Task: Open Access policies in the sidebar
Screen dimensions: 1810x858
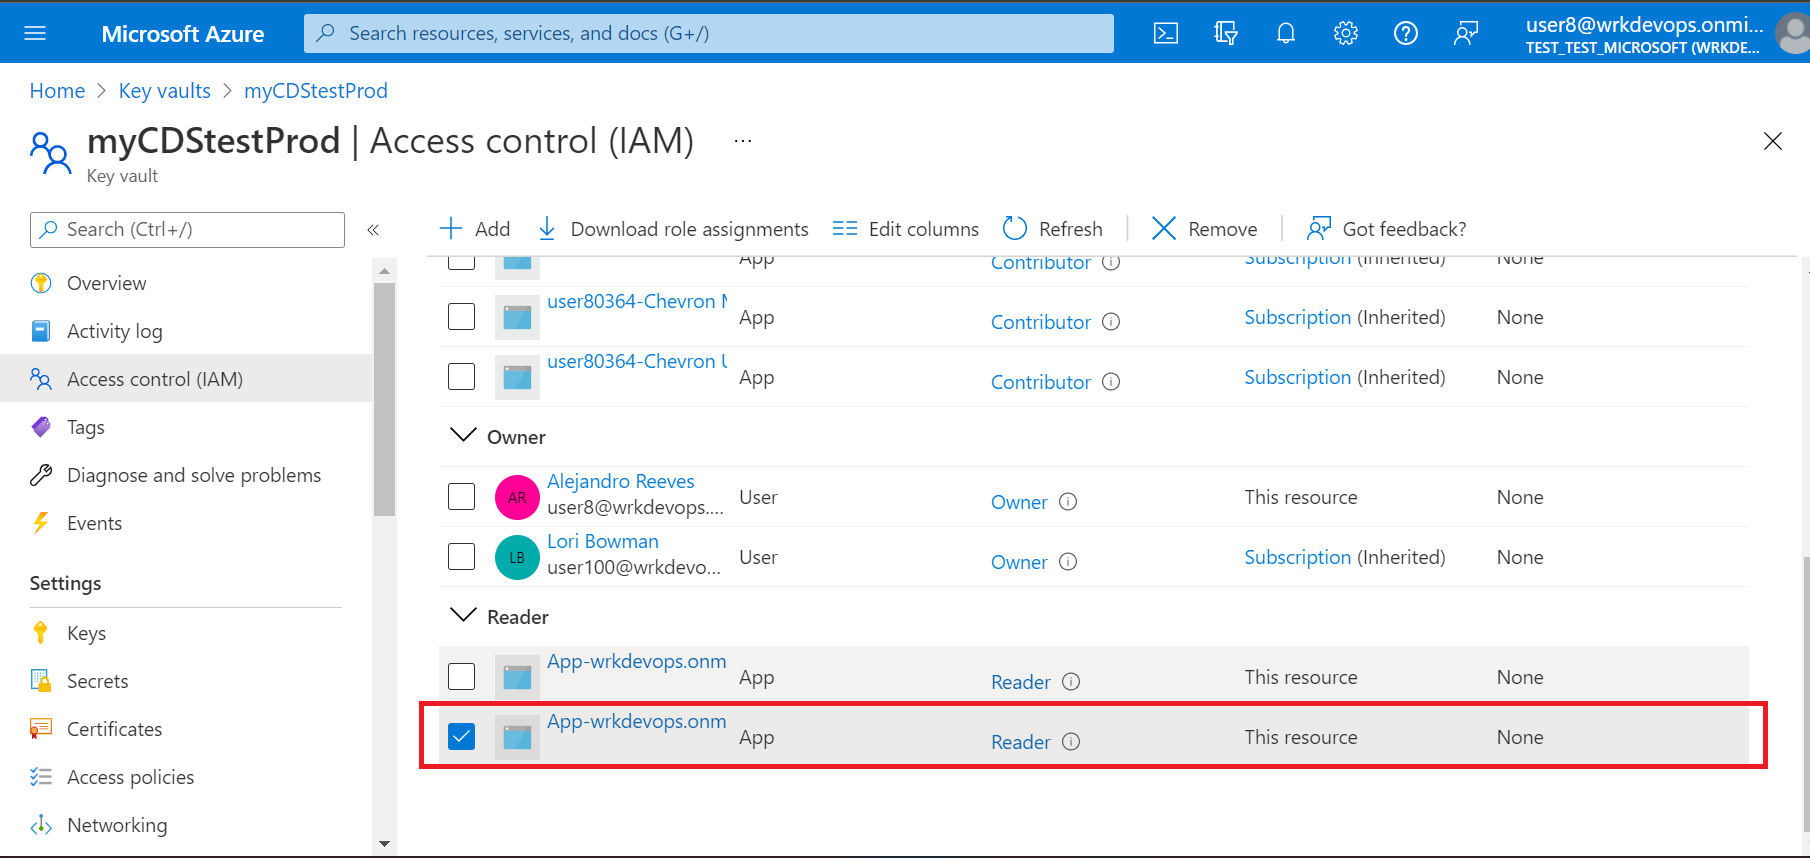Action: [x=130, y=777]
